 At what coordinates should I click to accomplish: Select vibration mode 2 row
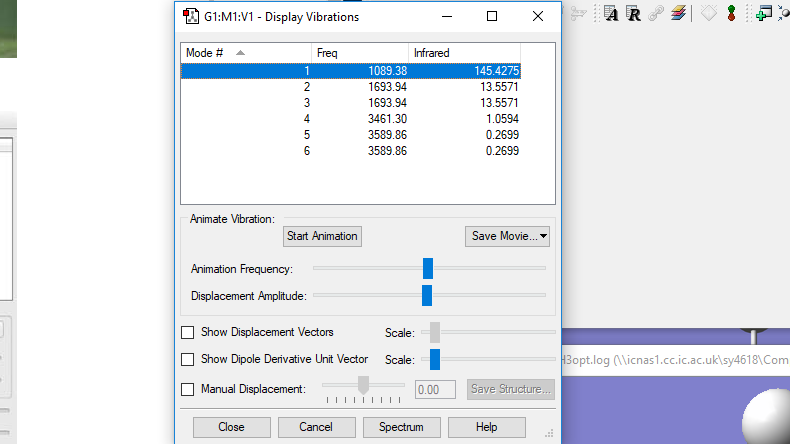point(350,87)
